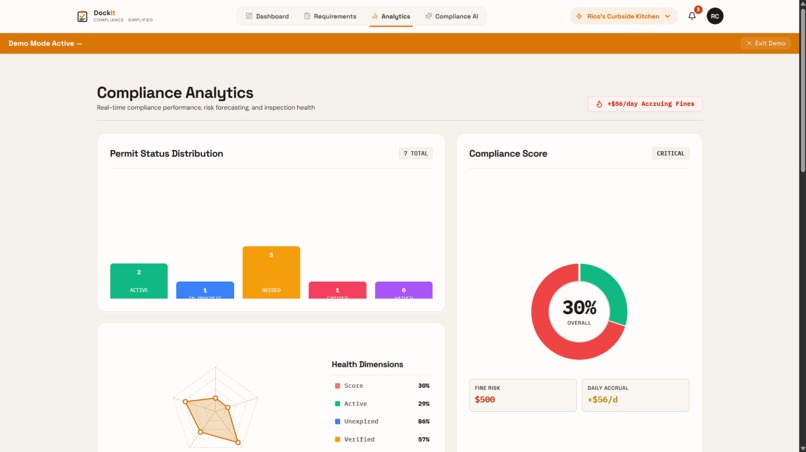This screenshot has width=806, height=452.
Task: Click the health radar chart
Action: (215, 408)
